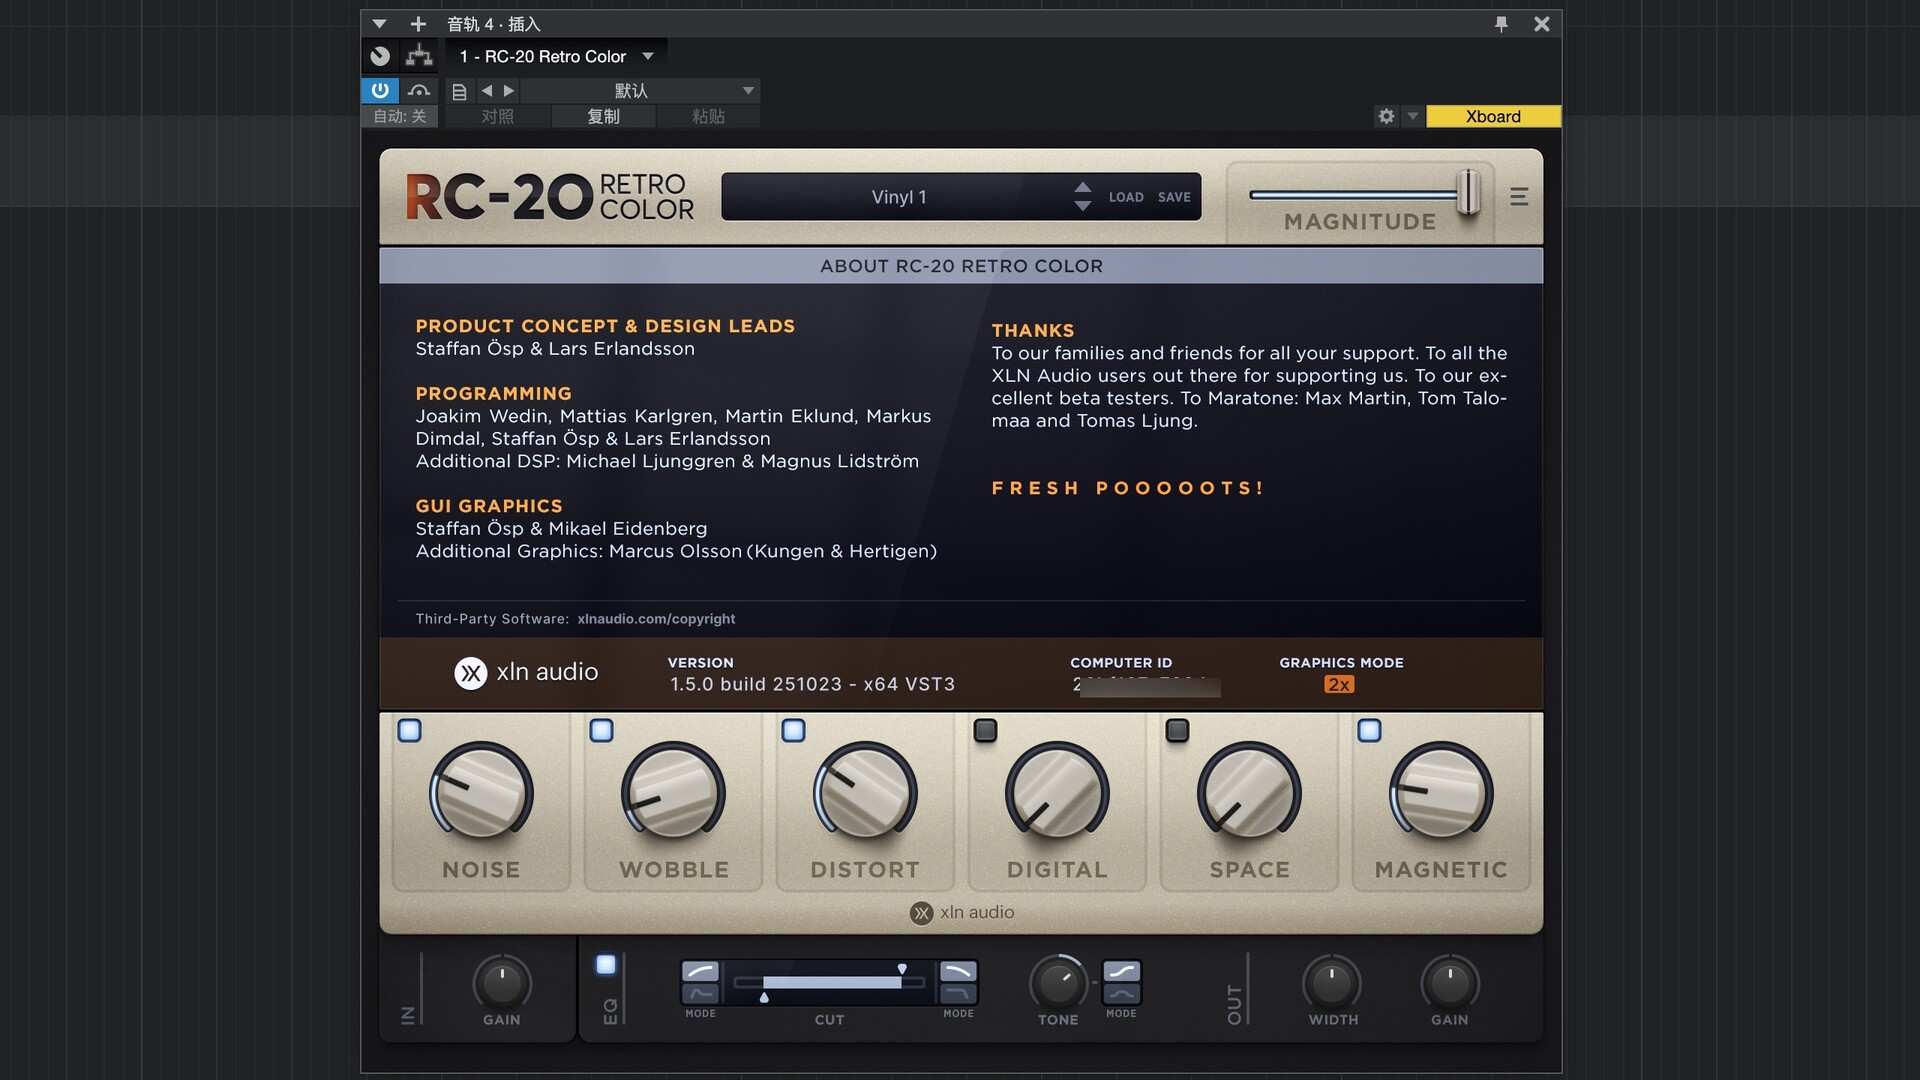Viewport: 1920px width, 1080px height.
Task: Disable the NOISE module
Action: [x=409, y=731]
